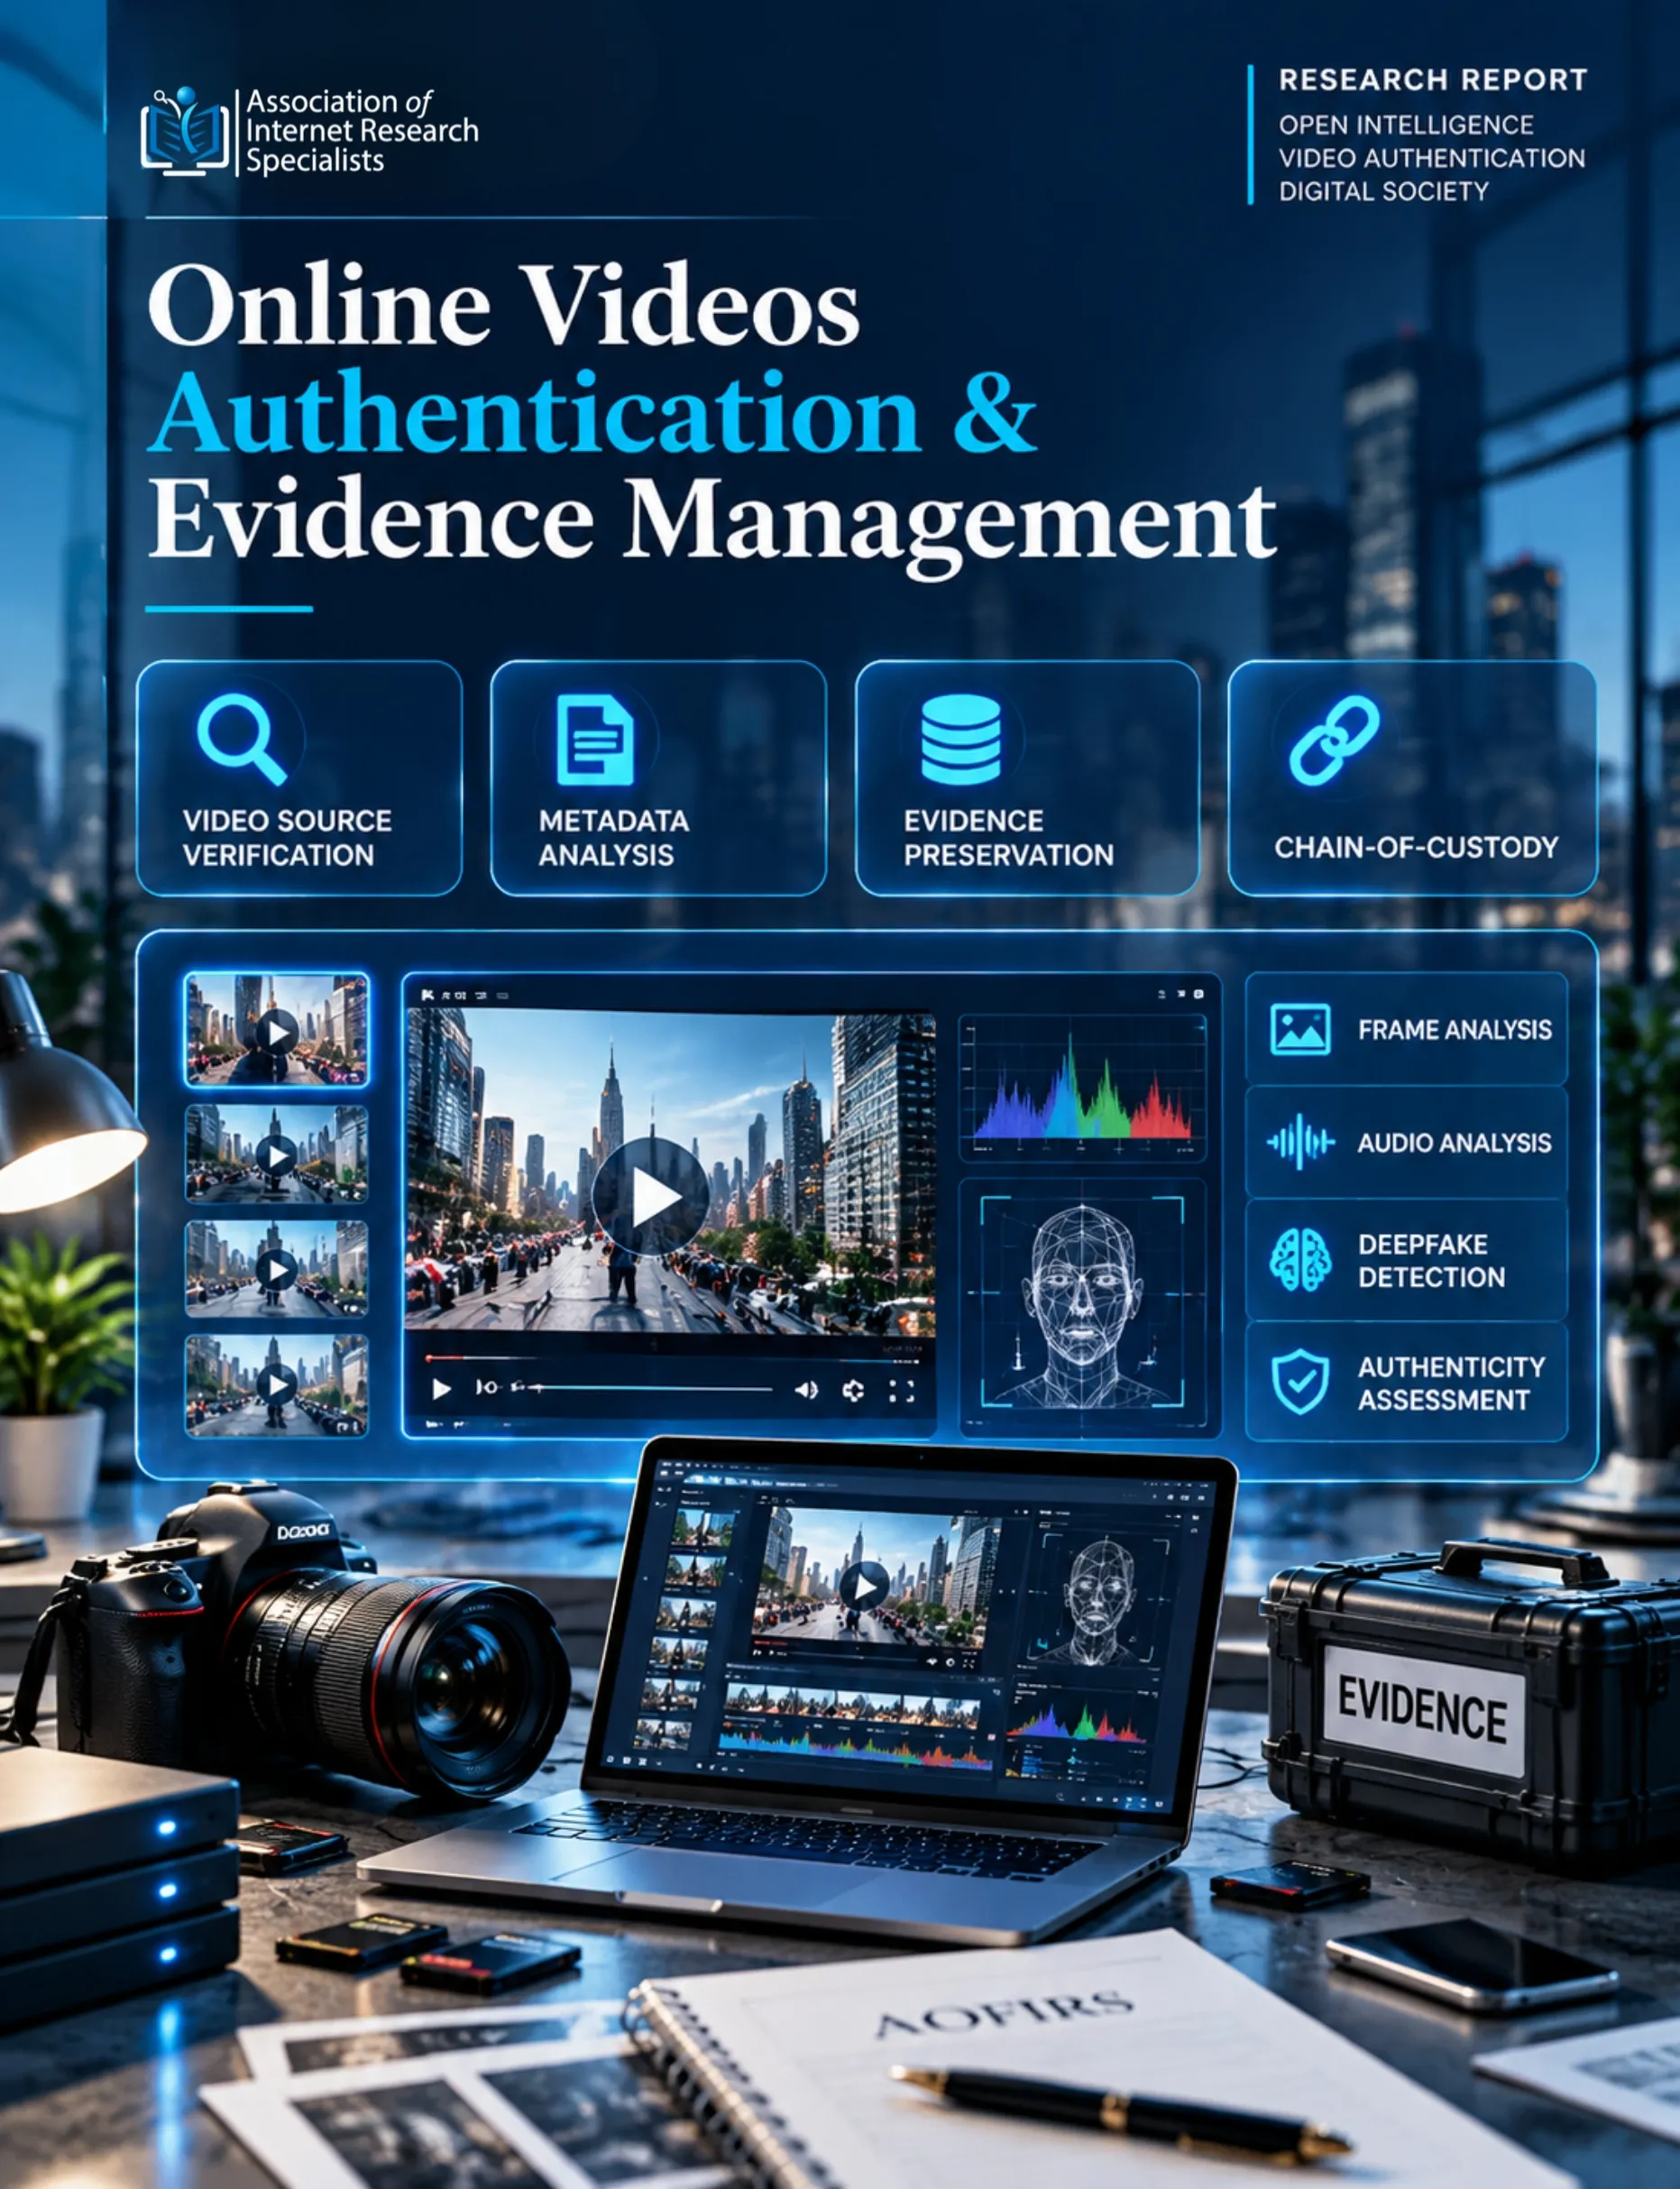Click the small play button in player control bar
This screenshot has width=1680, height=2189.
(441, 1389)
